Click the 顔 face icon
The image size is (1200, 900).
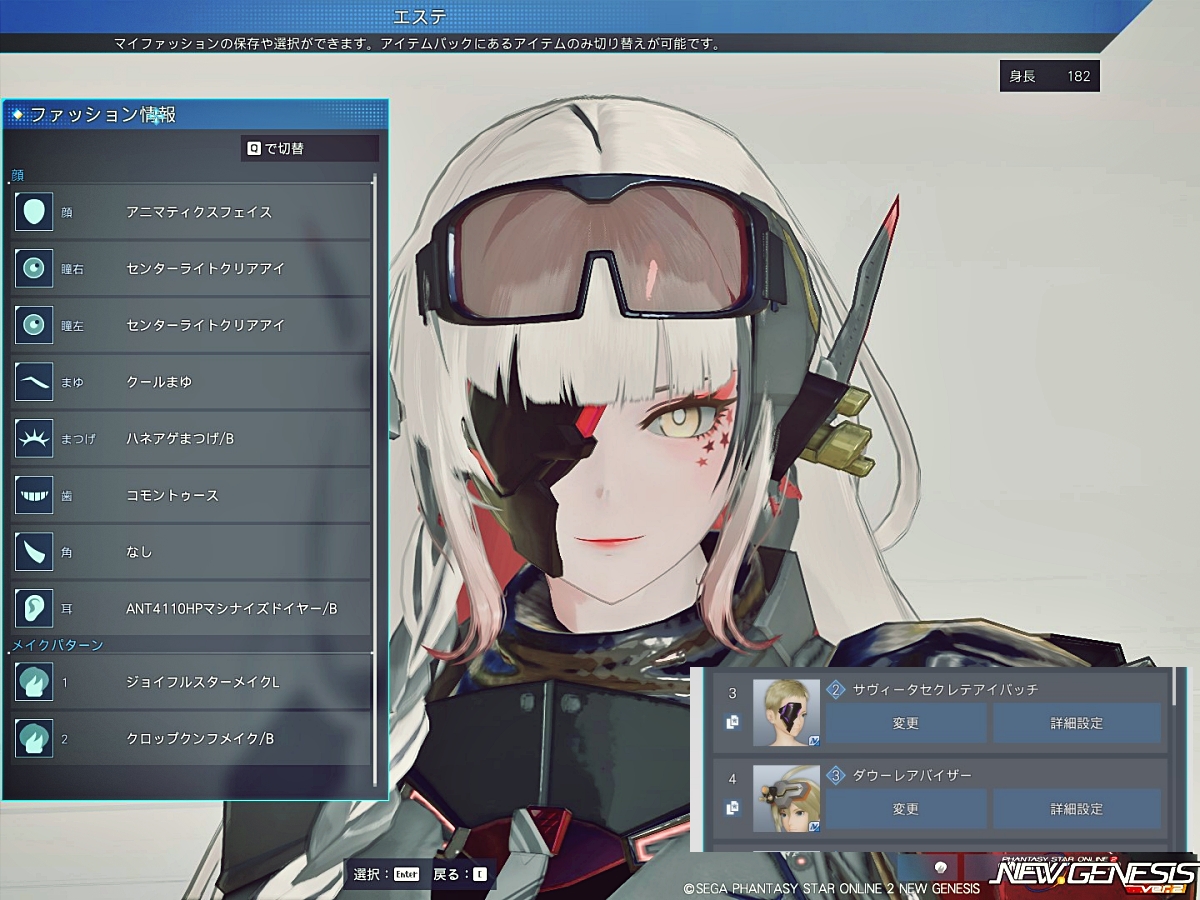[34, 212]
